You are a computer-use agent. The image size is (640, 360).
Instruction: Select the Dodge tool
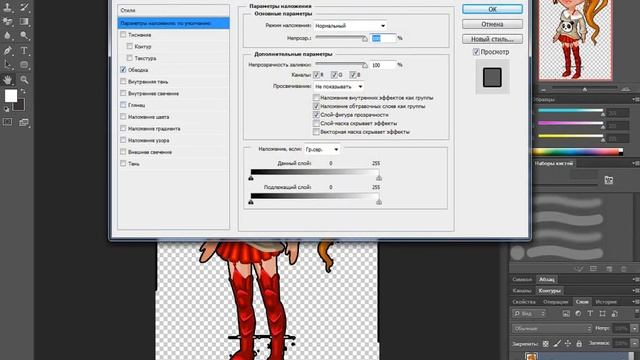pos(24,36)
